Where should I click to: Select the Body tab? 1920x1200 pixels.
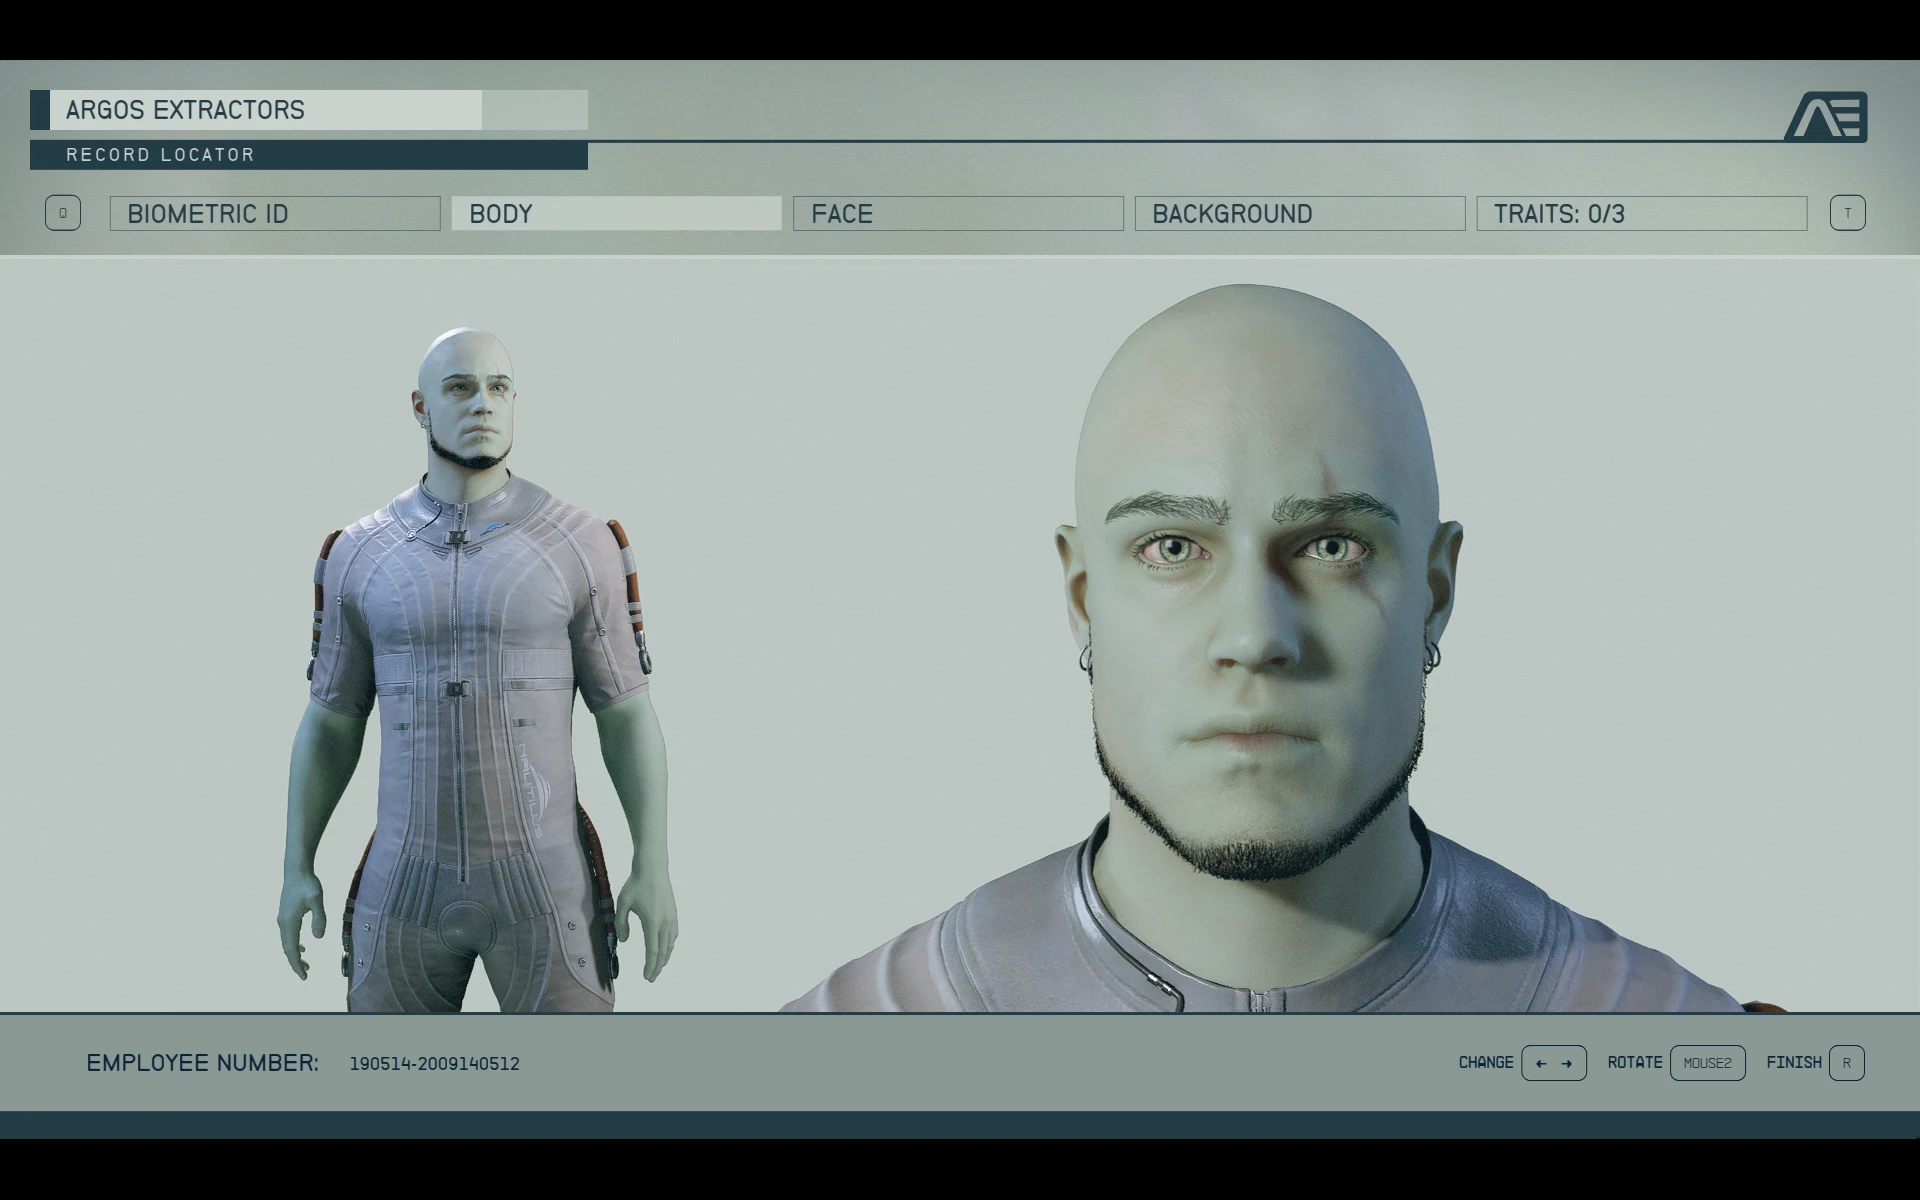pyautogui.click(x=616, y=214)
